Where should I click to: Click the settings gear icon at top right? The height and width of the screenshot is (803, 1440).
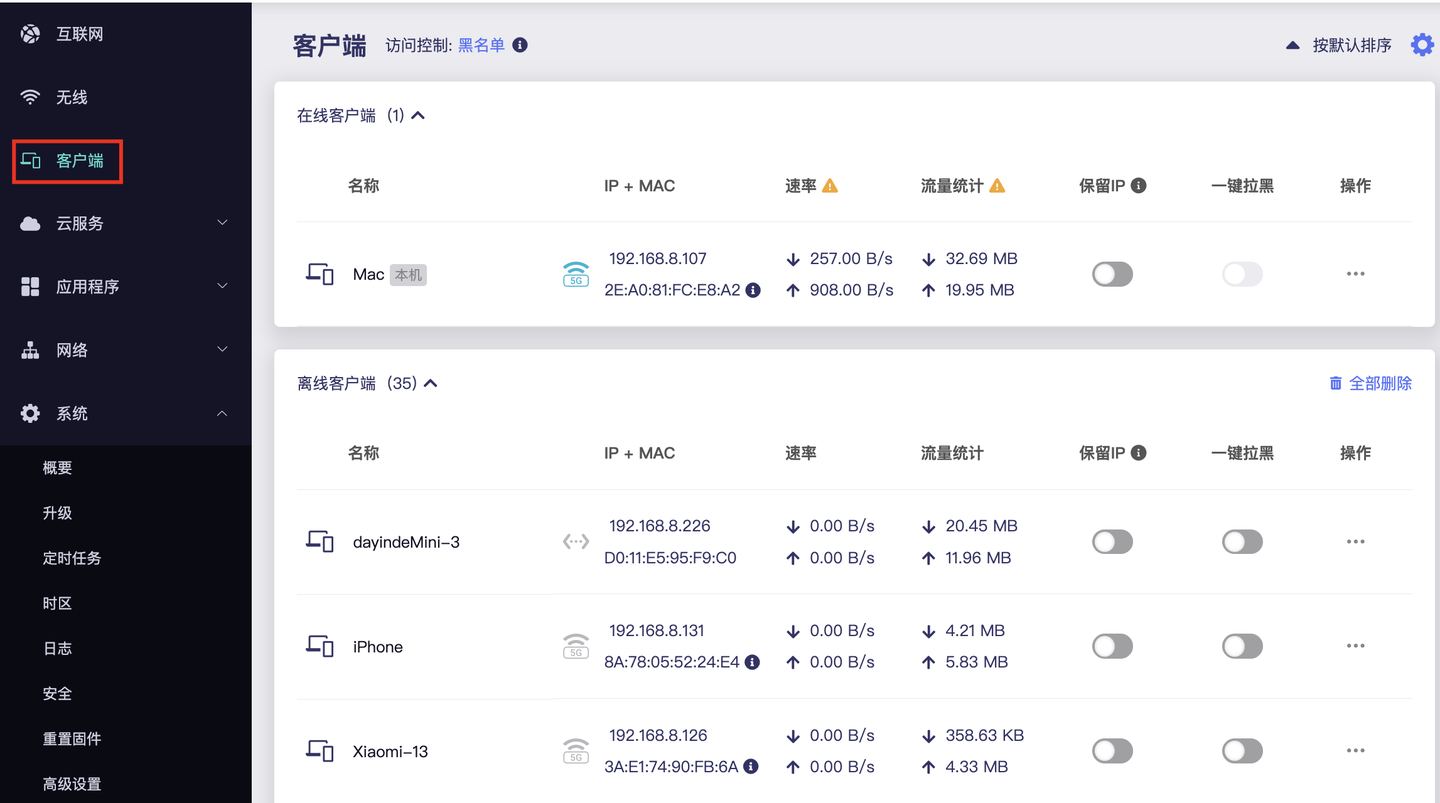click(1422, 45)
